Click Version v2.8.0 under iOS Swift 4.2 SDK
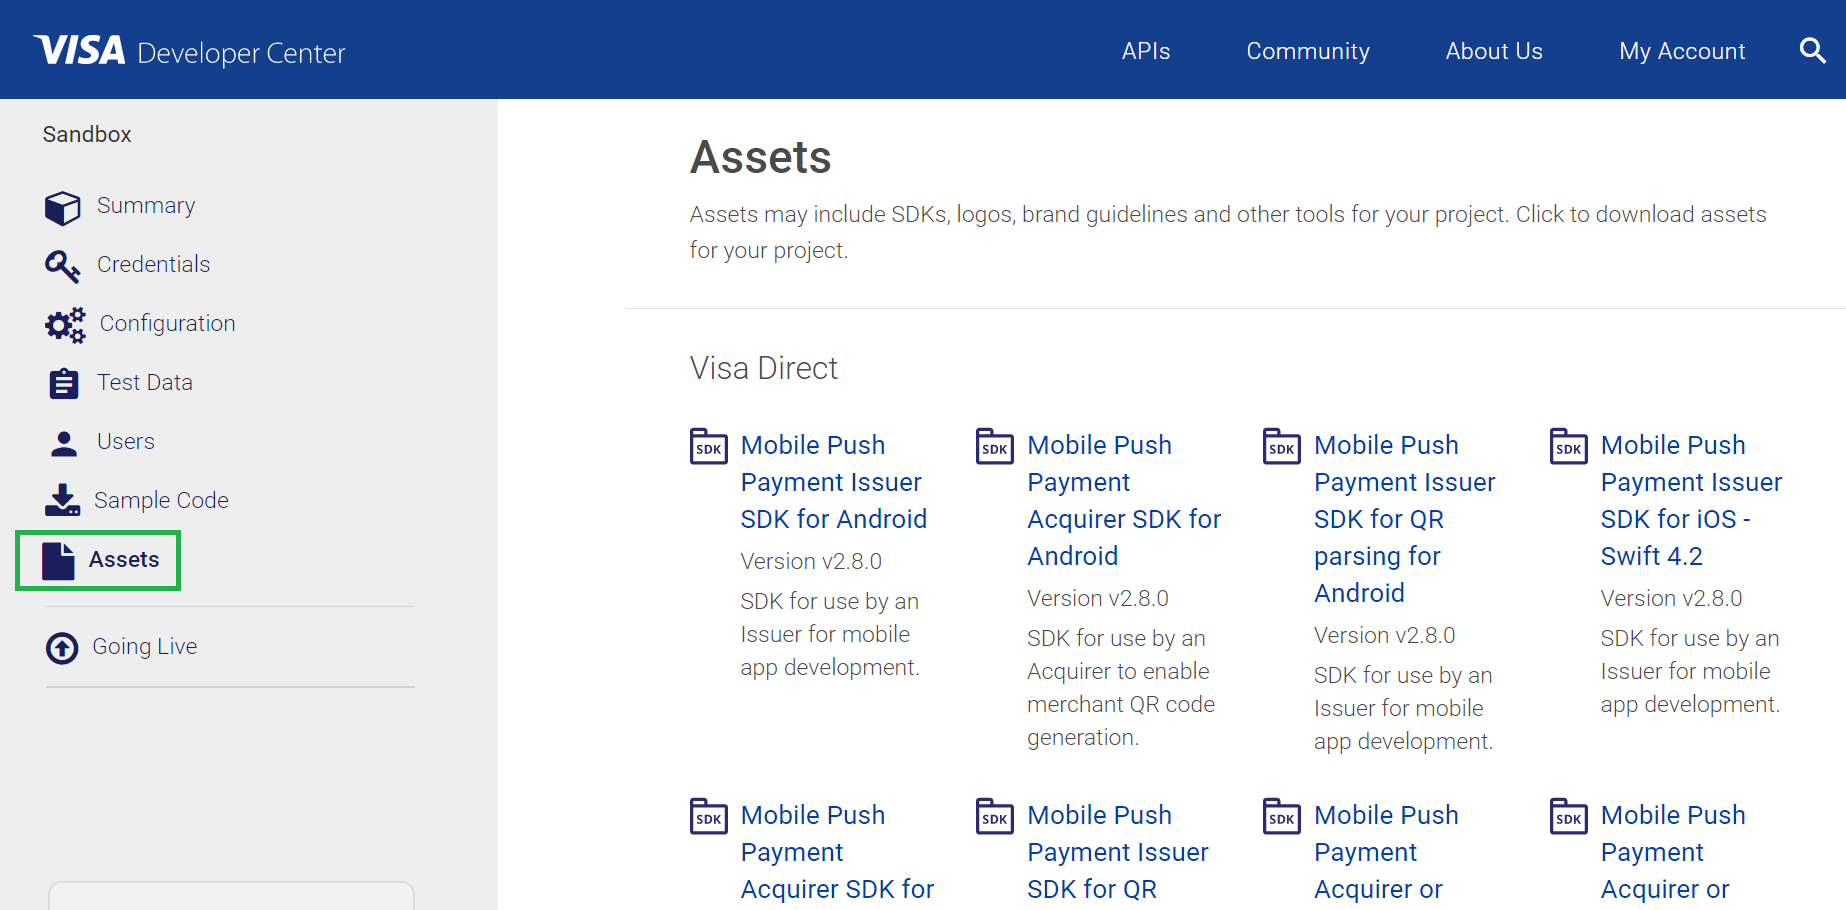Screen dimensions: 1846x910 [x=1671, y=598]
